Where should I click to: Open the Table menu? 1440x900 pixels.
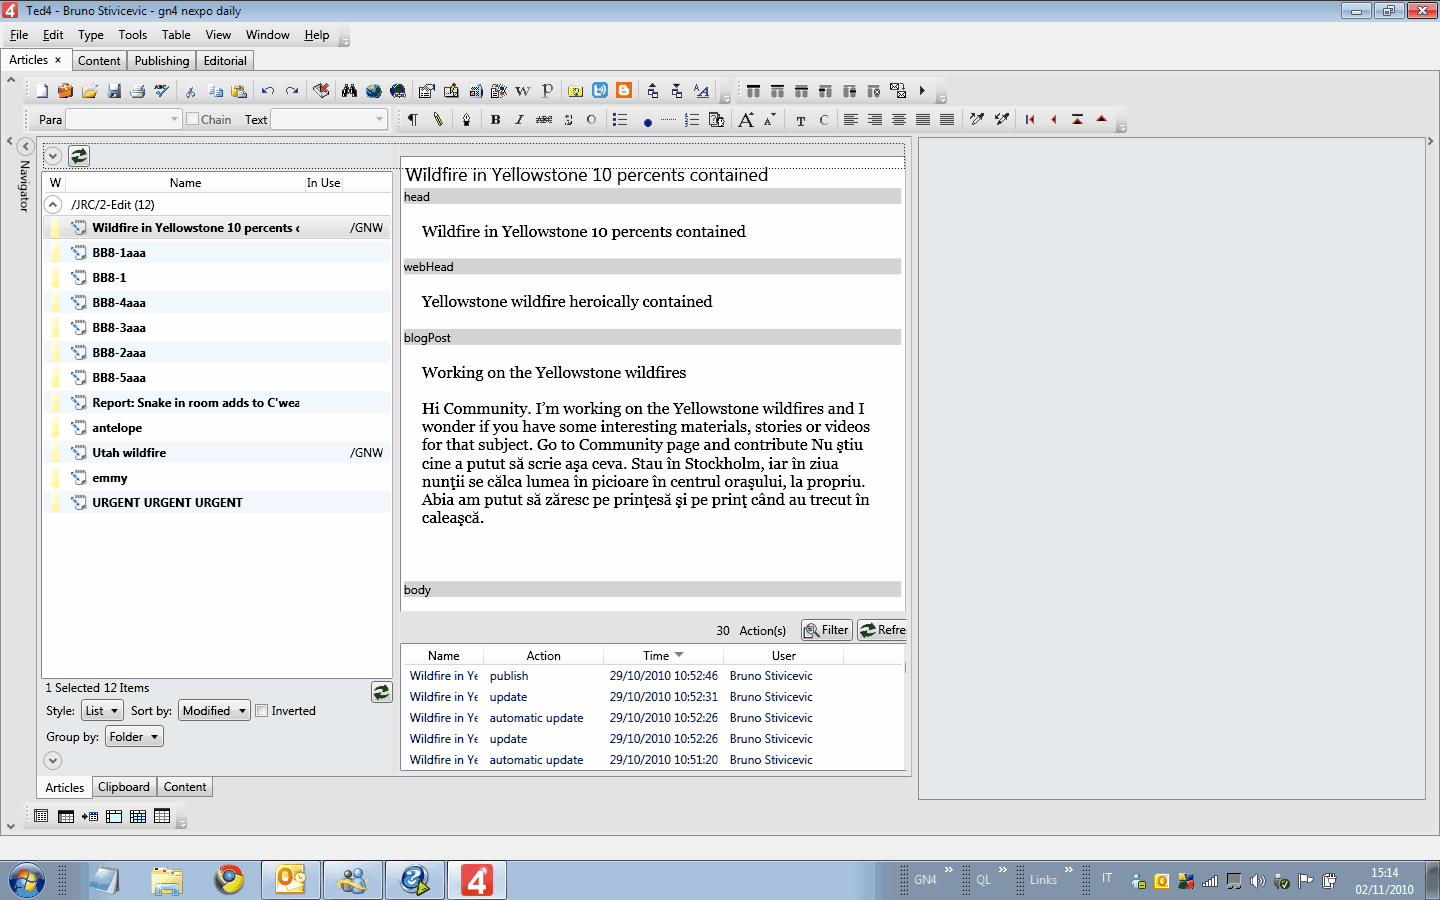tap(176, 35)
